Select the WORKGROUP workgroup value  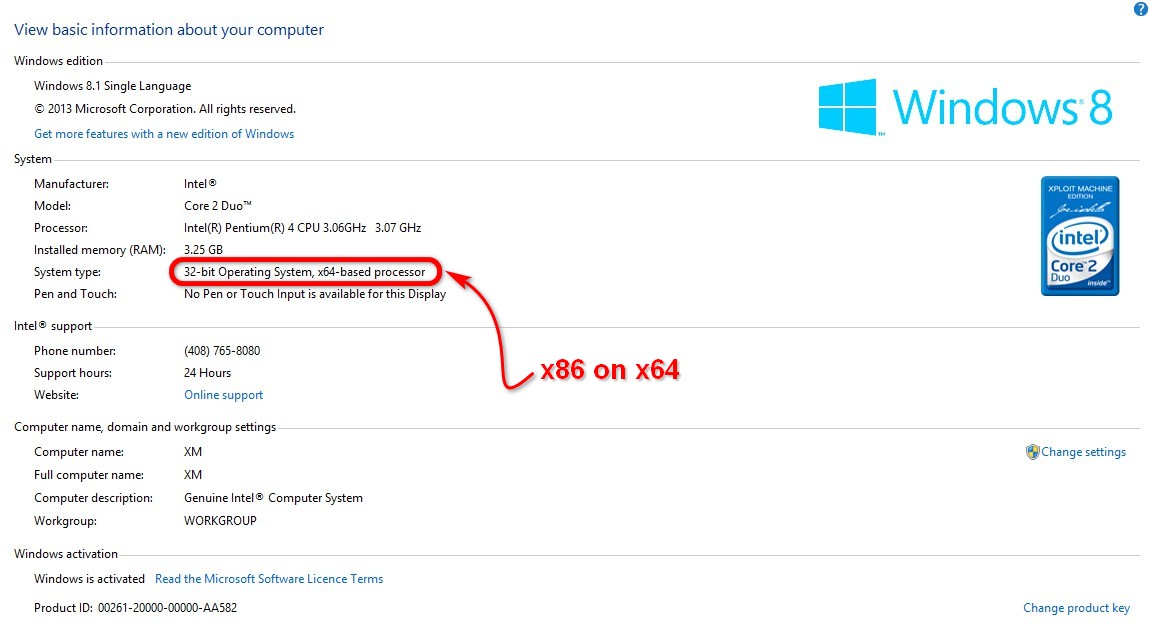tap(220, 521)
